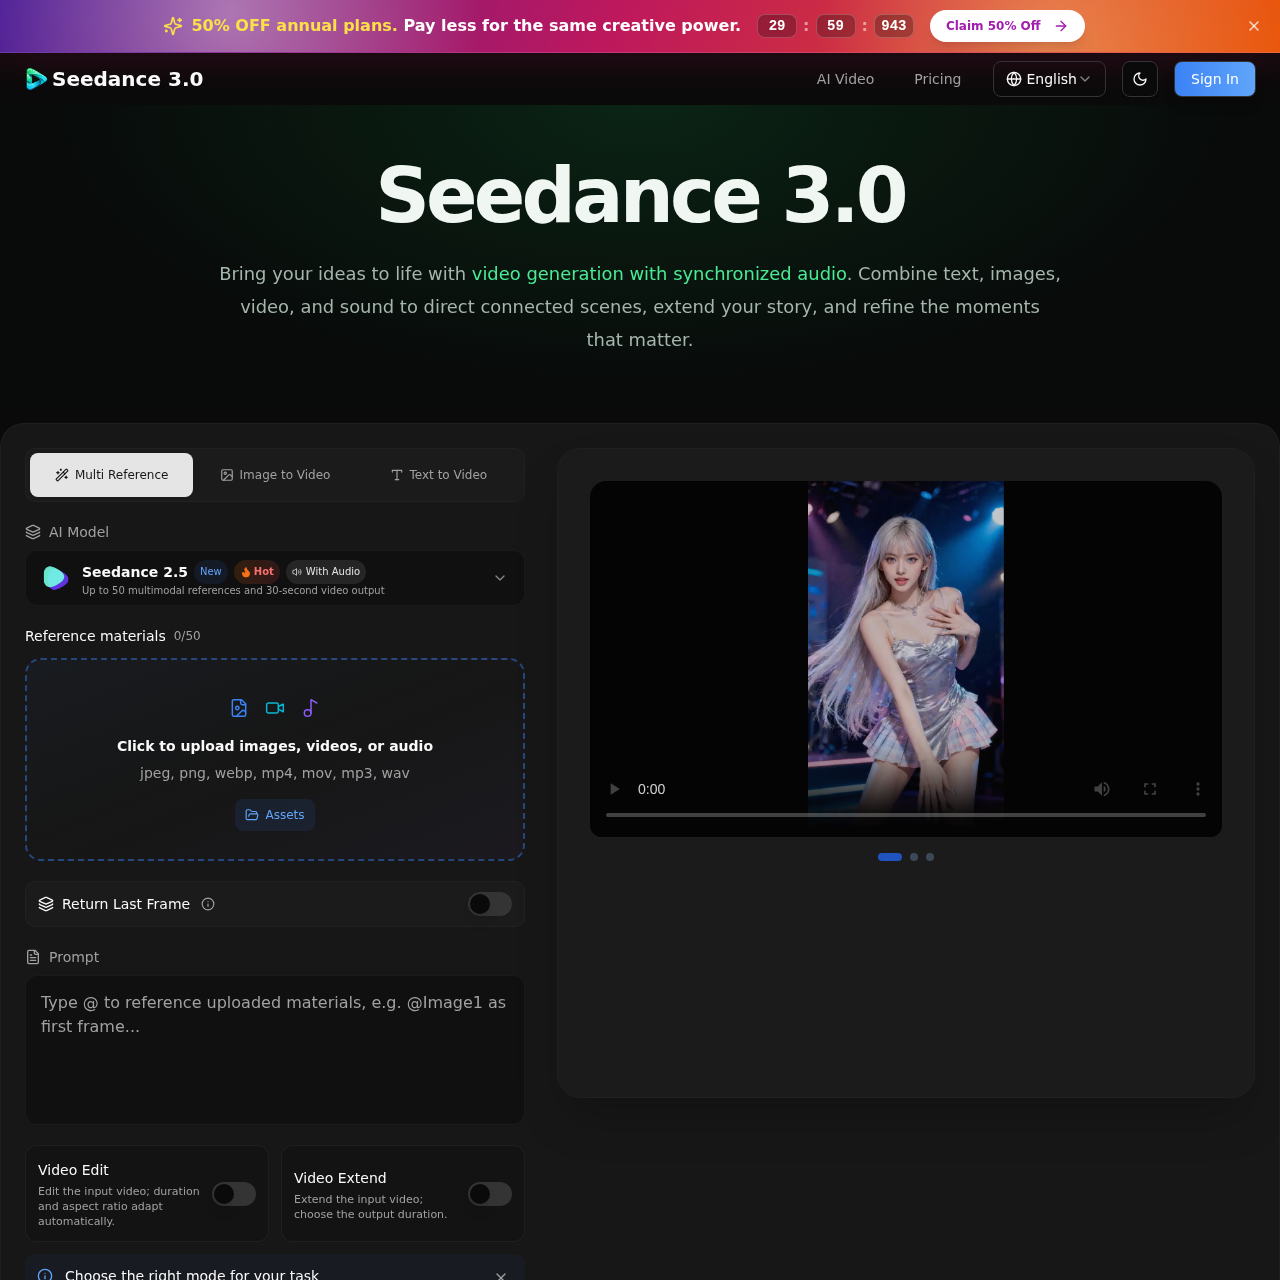Click the countdown timer '29'
Screen dimensions: 1280x1280
(777, 26)
